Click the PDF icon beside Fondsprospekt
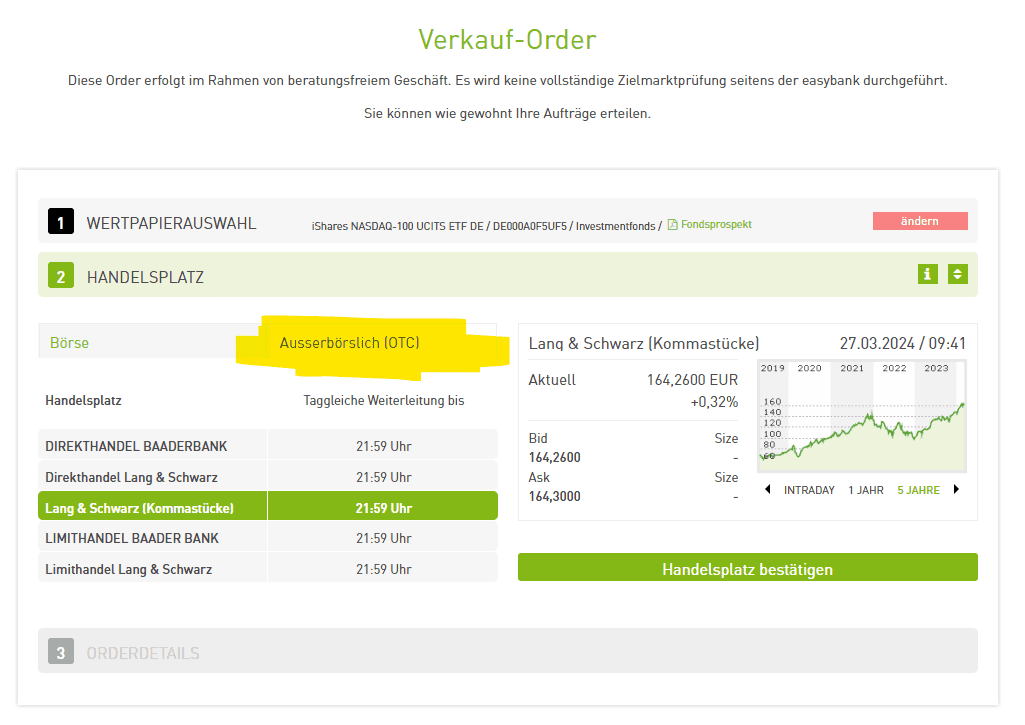The height and width of the screenshot is (725, 1025). [672, 225]
